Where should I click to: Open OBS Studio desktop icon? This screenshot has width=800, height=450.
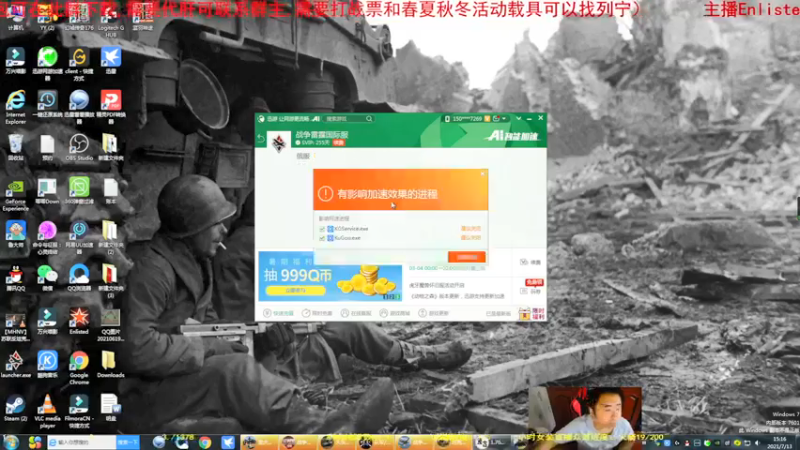(x=79, y=147)
